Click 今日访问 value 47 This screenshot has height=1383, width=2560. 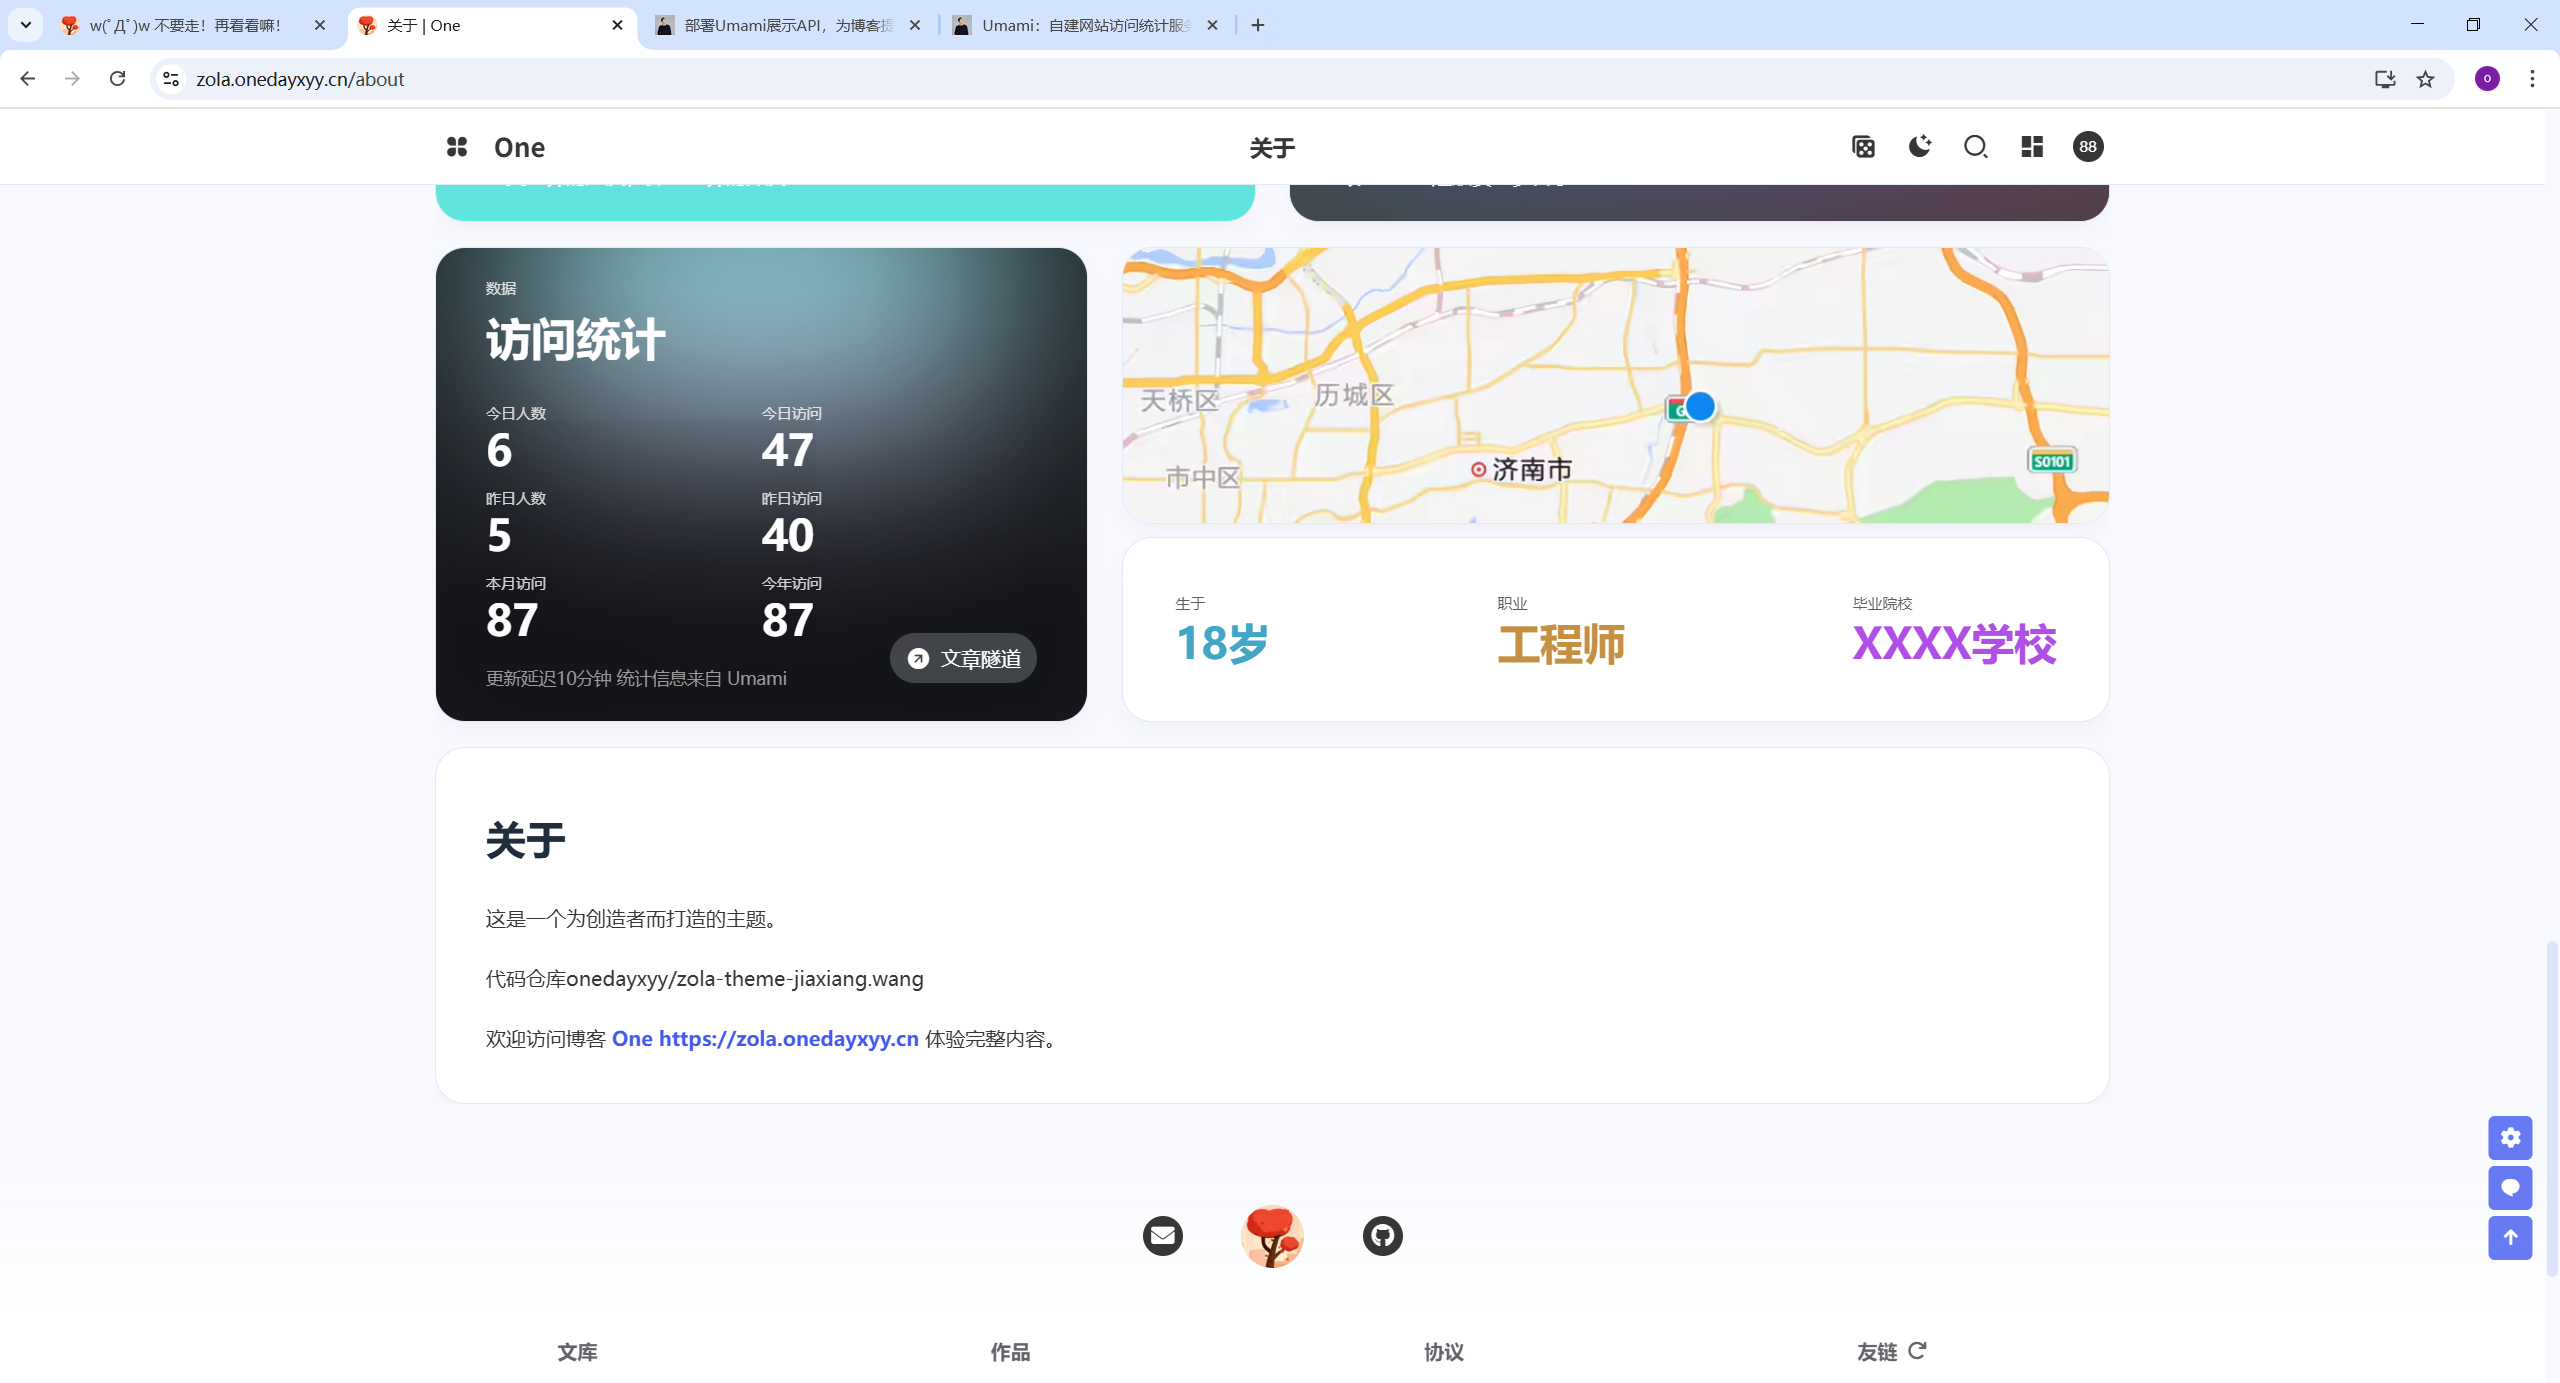click(x=787, y=450)
